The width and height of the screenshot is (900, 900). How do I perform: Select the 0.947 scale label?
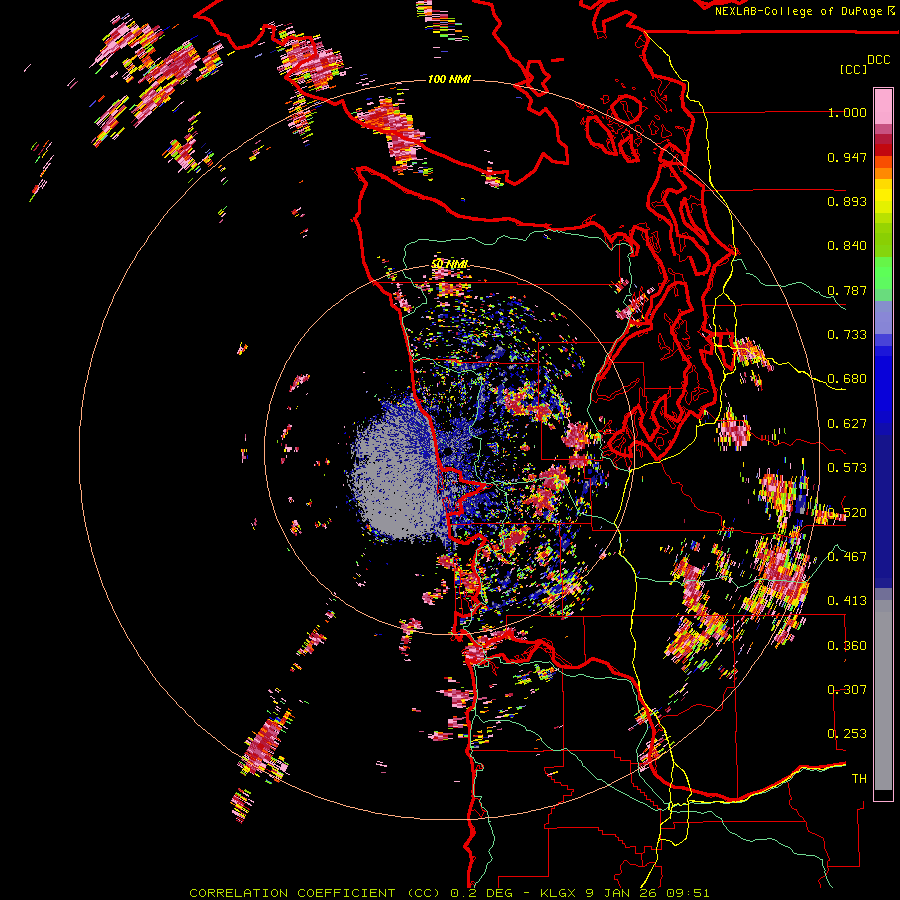point(847,158)
